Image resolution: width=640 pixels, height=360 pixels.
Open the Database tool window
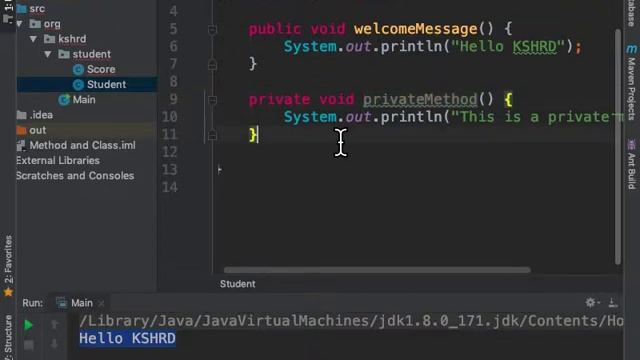tap(631, 12)
